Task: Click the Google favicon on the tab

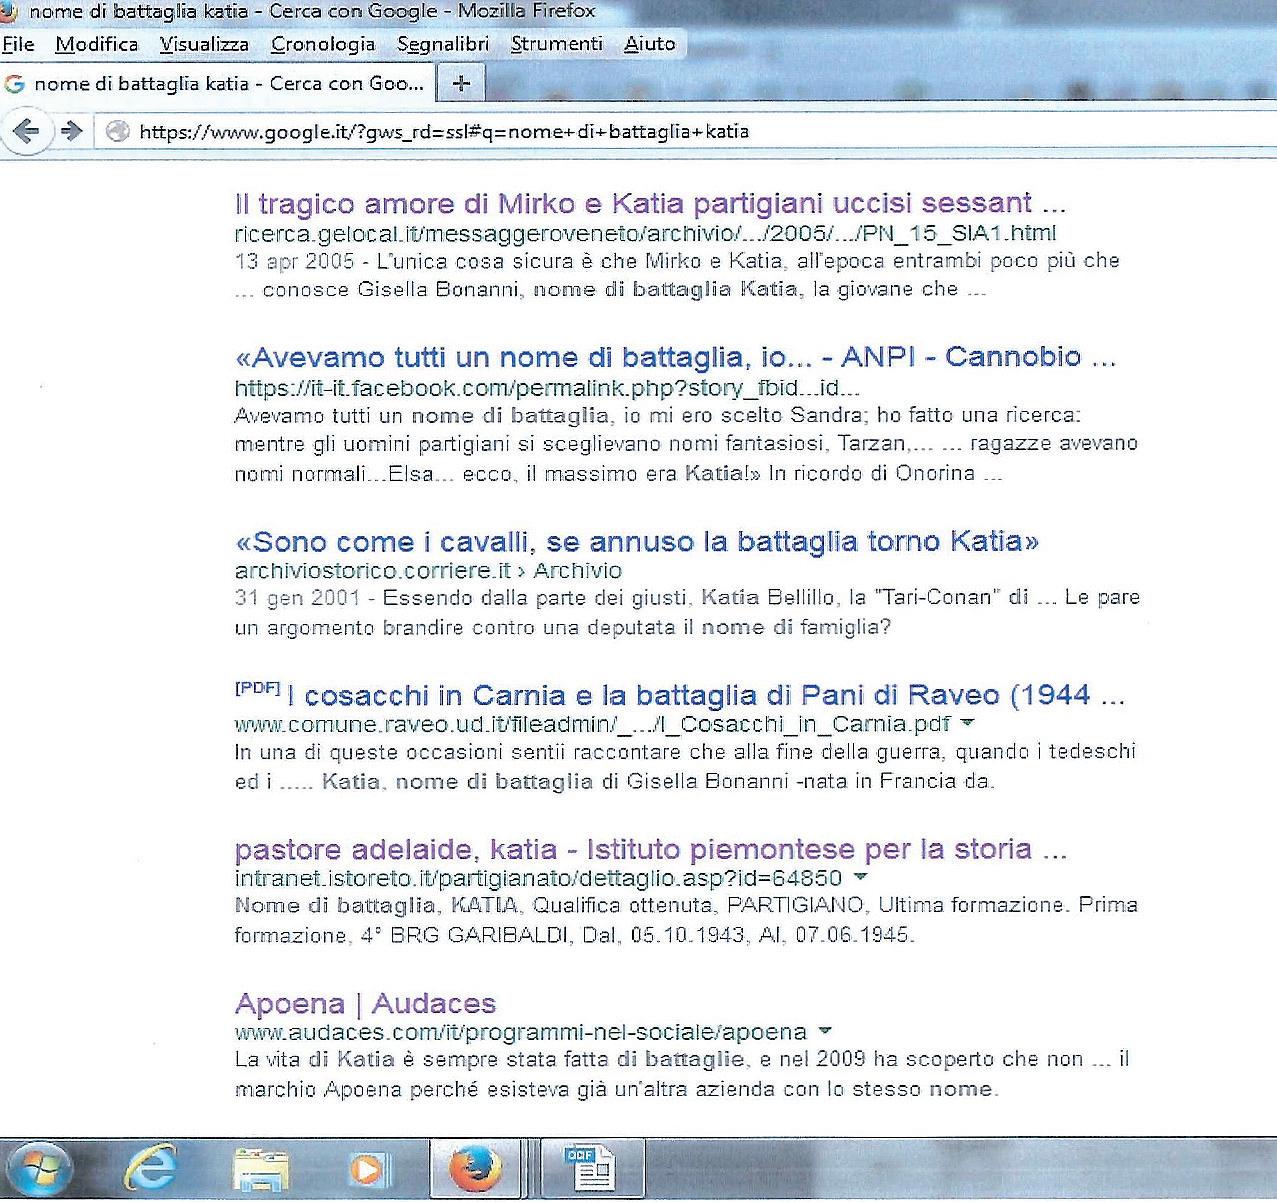Action: click(14, 84)
